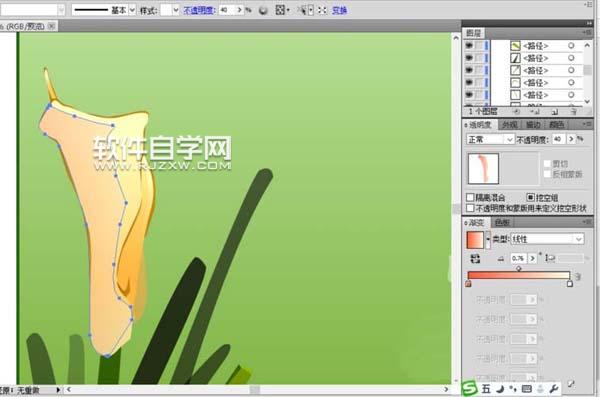Select the left red gradient color stop
Screen dimensions: 600x397
468,284
